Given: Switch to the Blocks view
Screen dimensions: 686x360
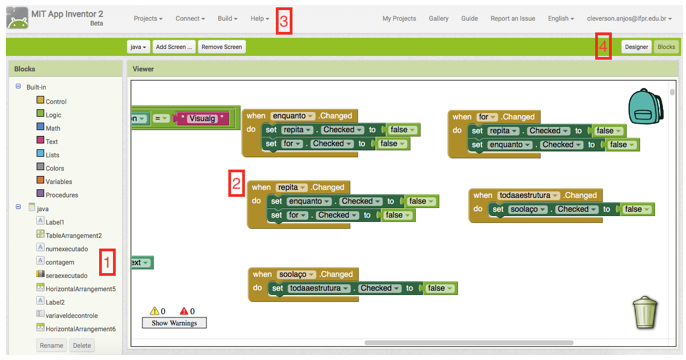Looking at the screenshot, I should [x=666, y=47].
